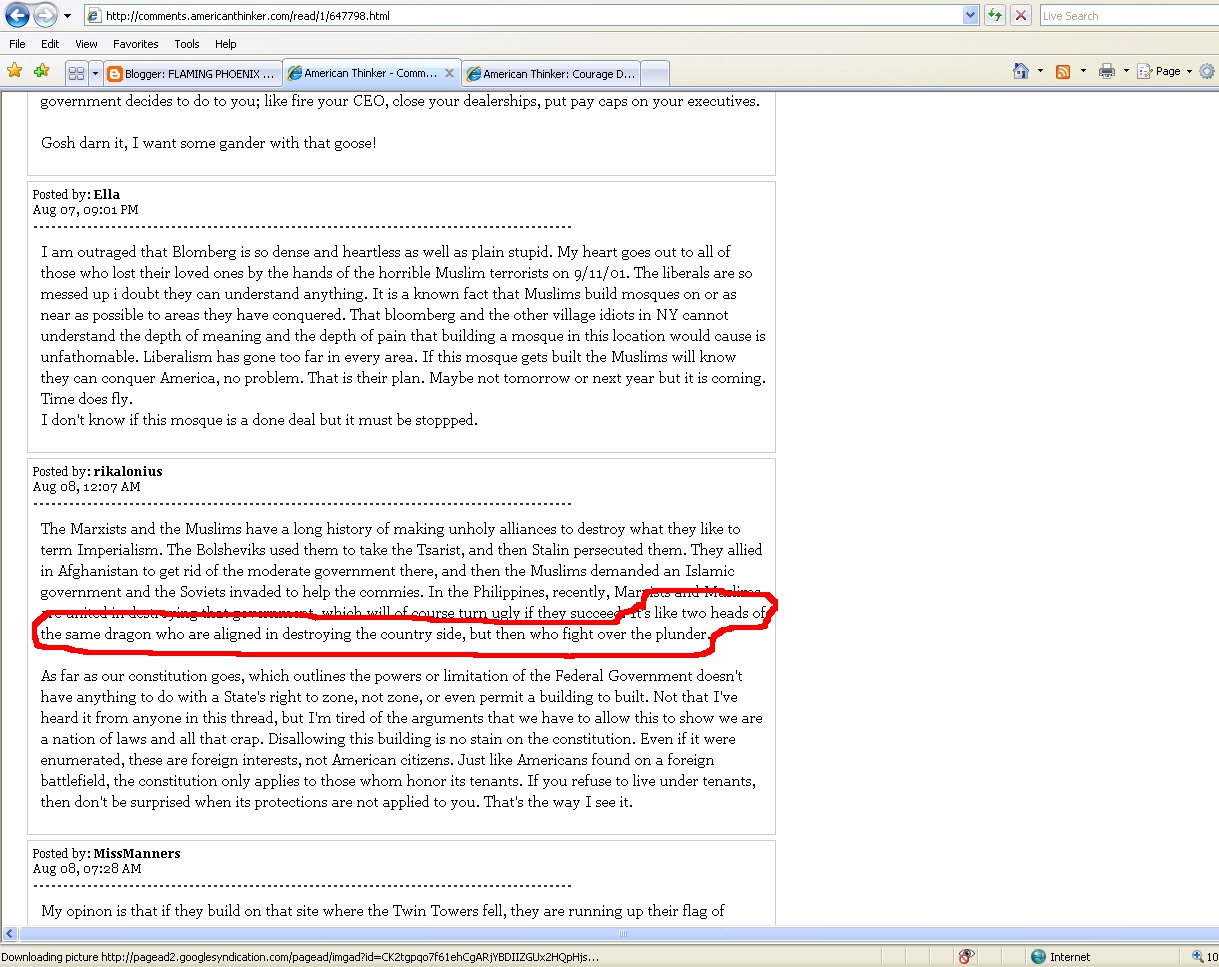The image size is (1219, 967).
Task: Click the line 'Gosh darn it, I want some gander'
Action: point(209,143)
